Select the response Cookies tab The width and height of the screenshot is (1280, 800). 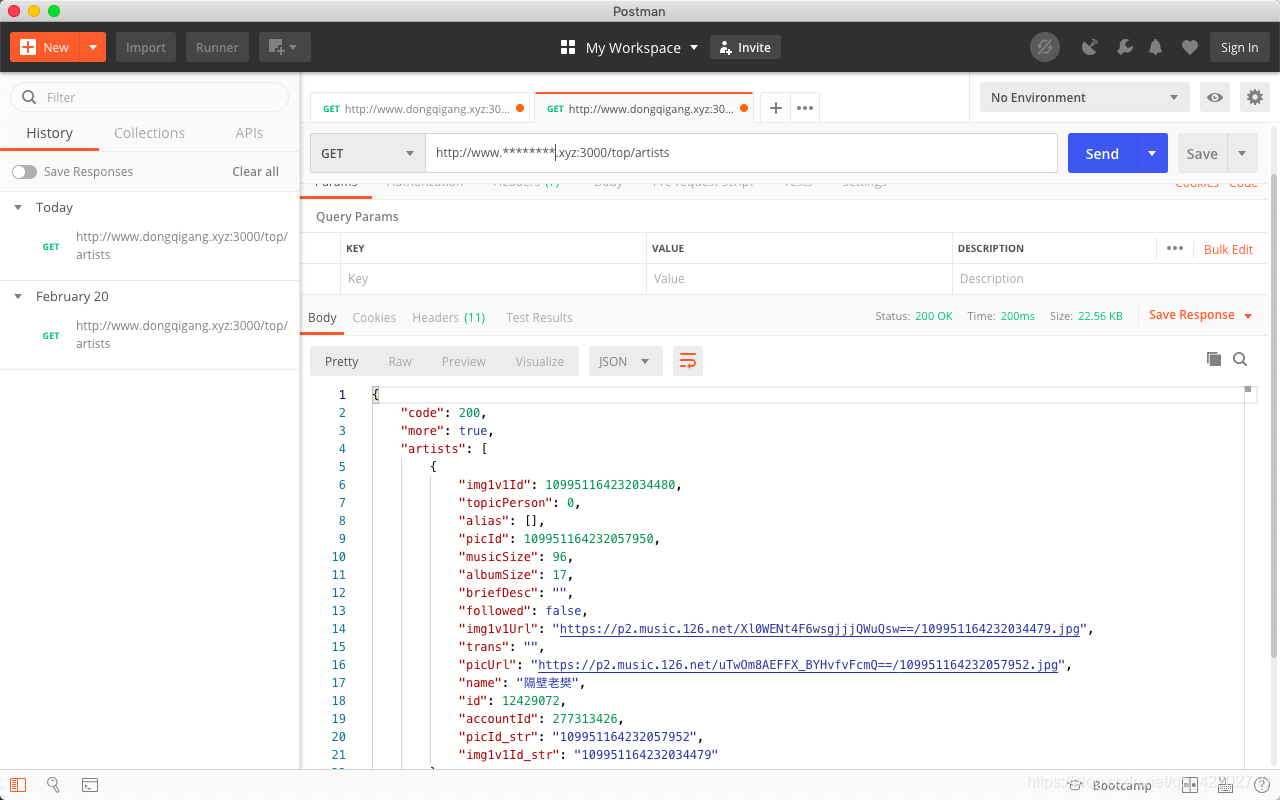click(374, 317)
